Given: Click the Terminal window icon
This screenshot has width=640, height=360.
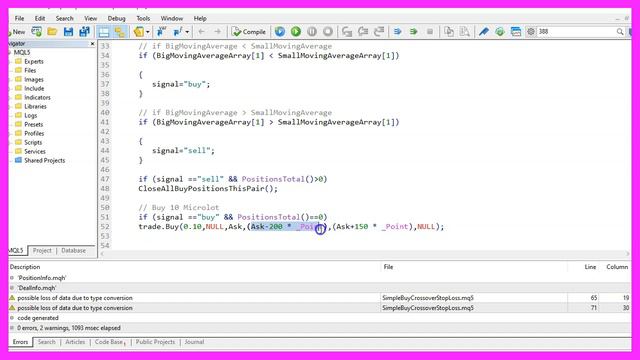Looking at the screenshot, I should (516, 31).
